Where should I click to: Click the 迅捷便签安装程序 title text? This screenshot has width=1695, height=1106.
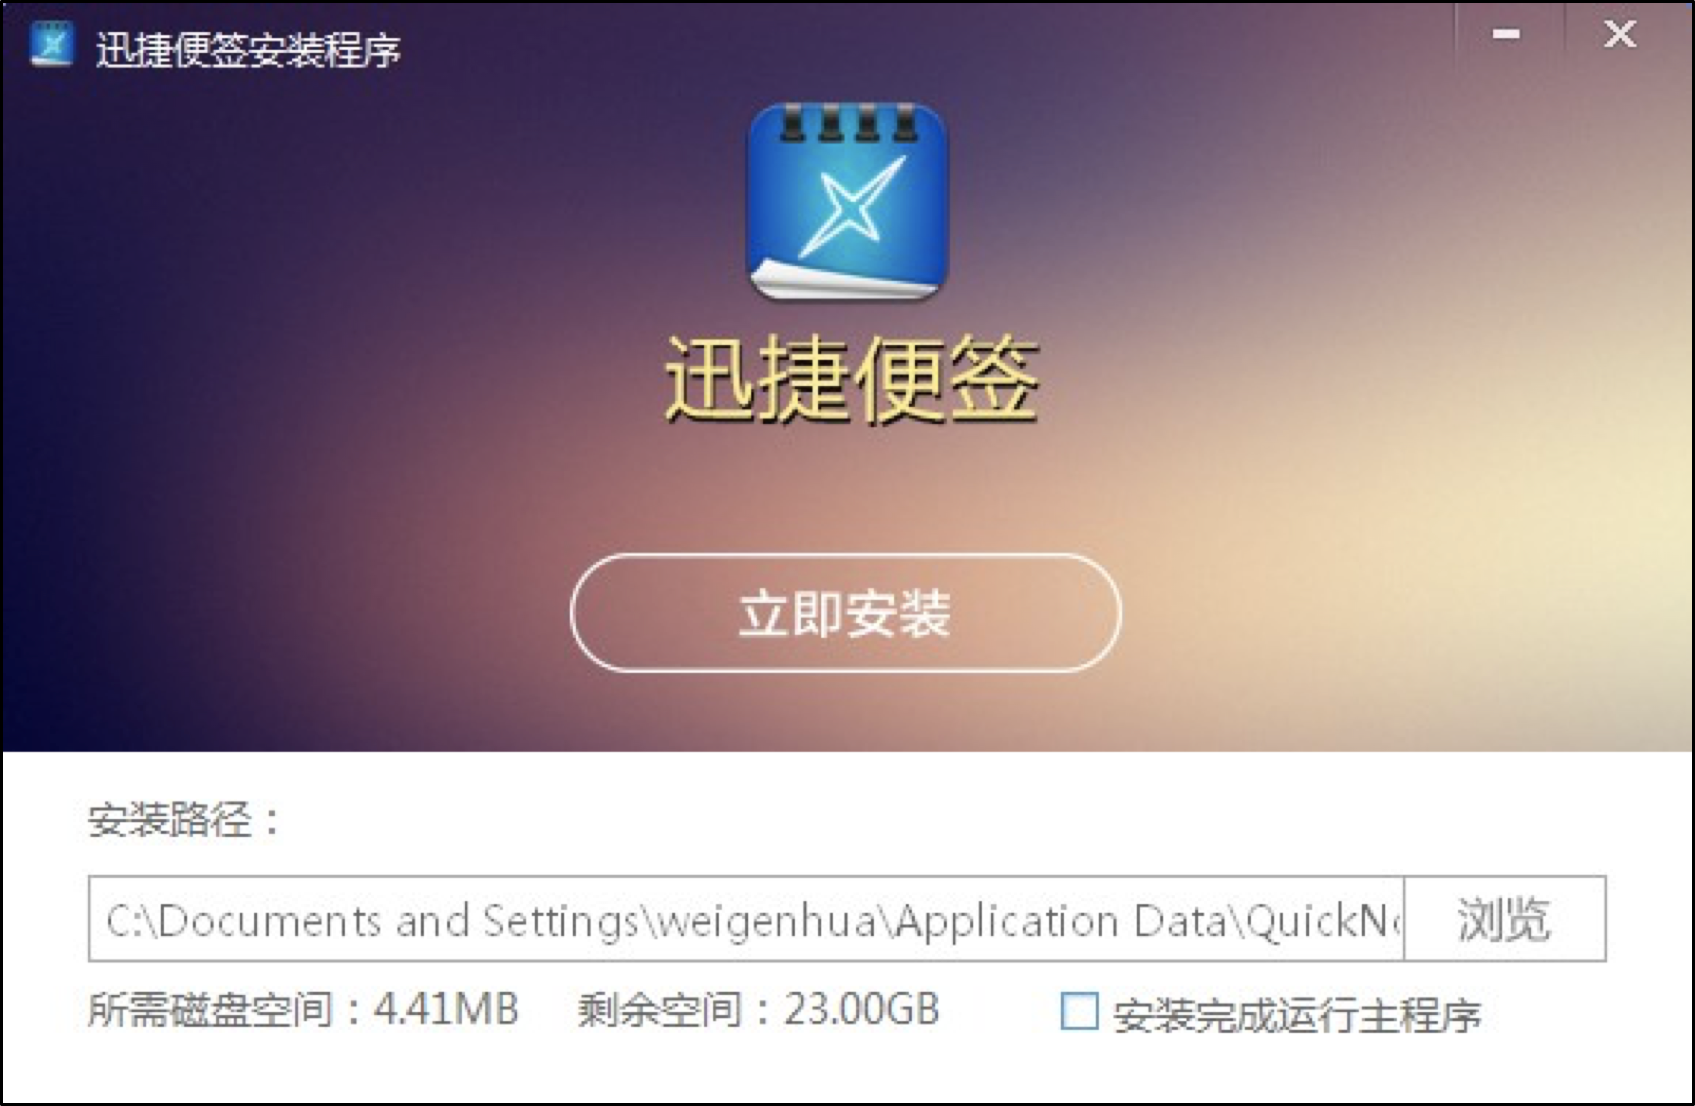(248, 49)
